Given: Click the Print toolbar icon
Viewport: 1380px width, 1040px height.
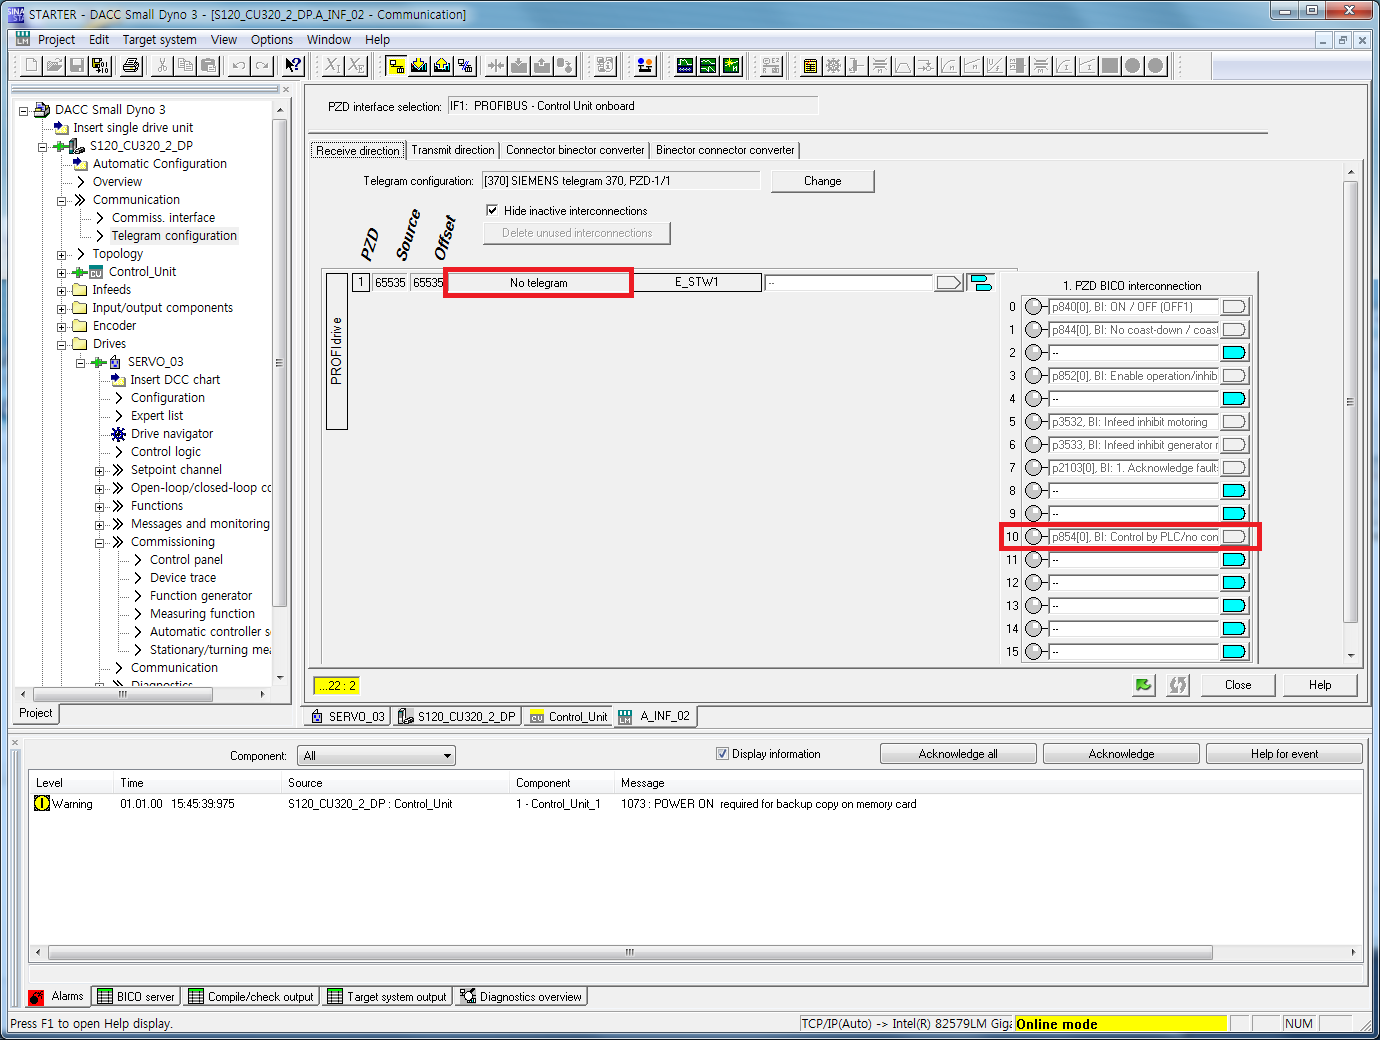Looking at the screenshot, I should coord(131,65).
